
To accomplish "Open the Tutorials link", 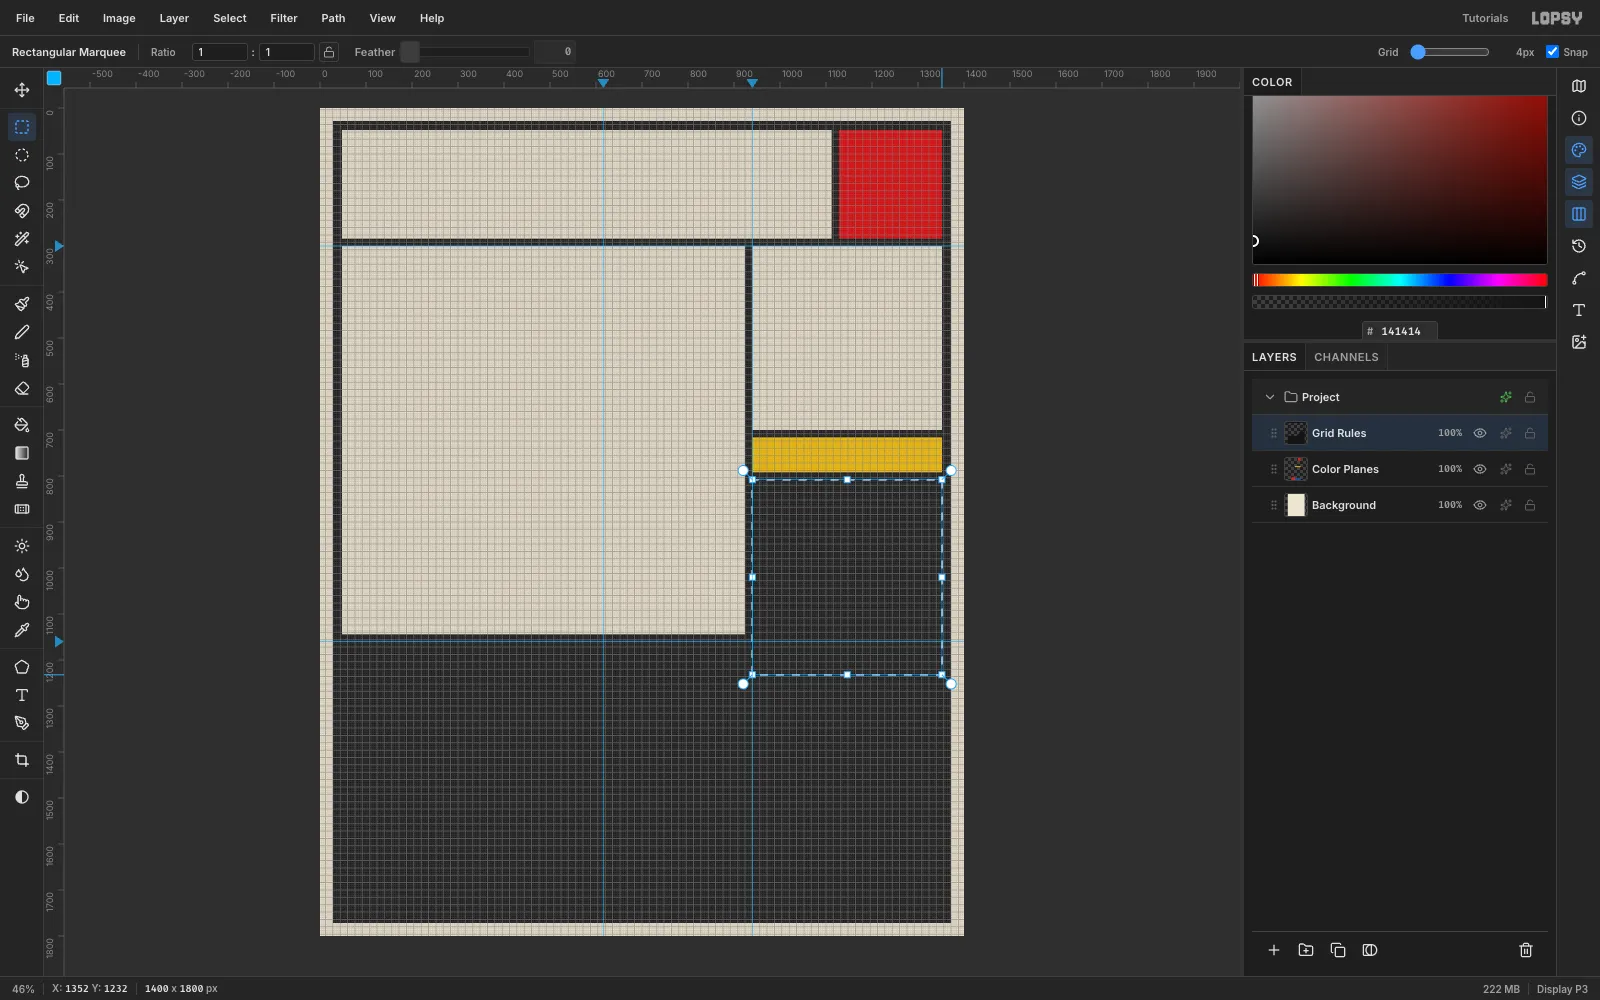I will 1485,18.
